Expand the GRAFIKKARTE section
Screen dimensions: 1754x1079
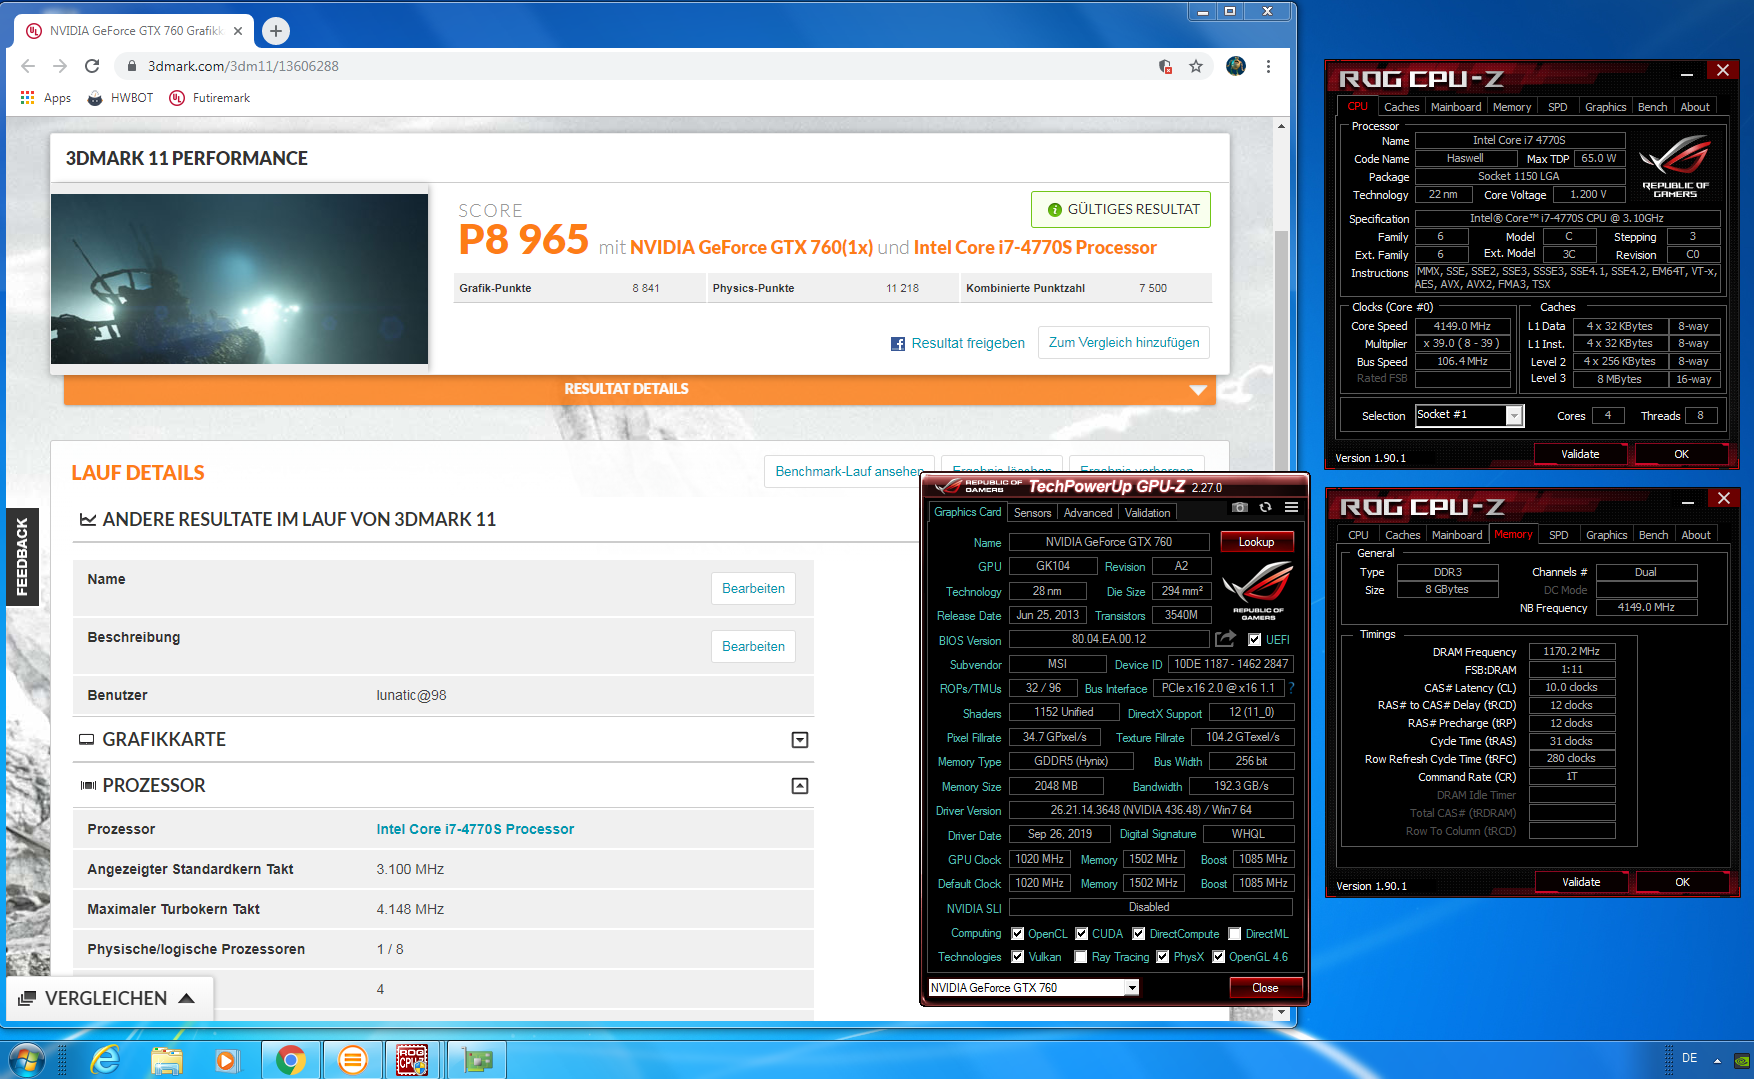point(800,740)
